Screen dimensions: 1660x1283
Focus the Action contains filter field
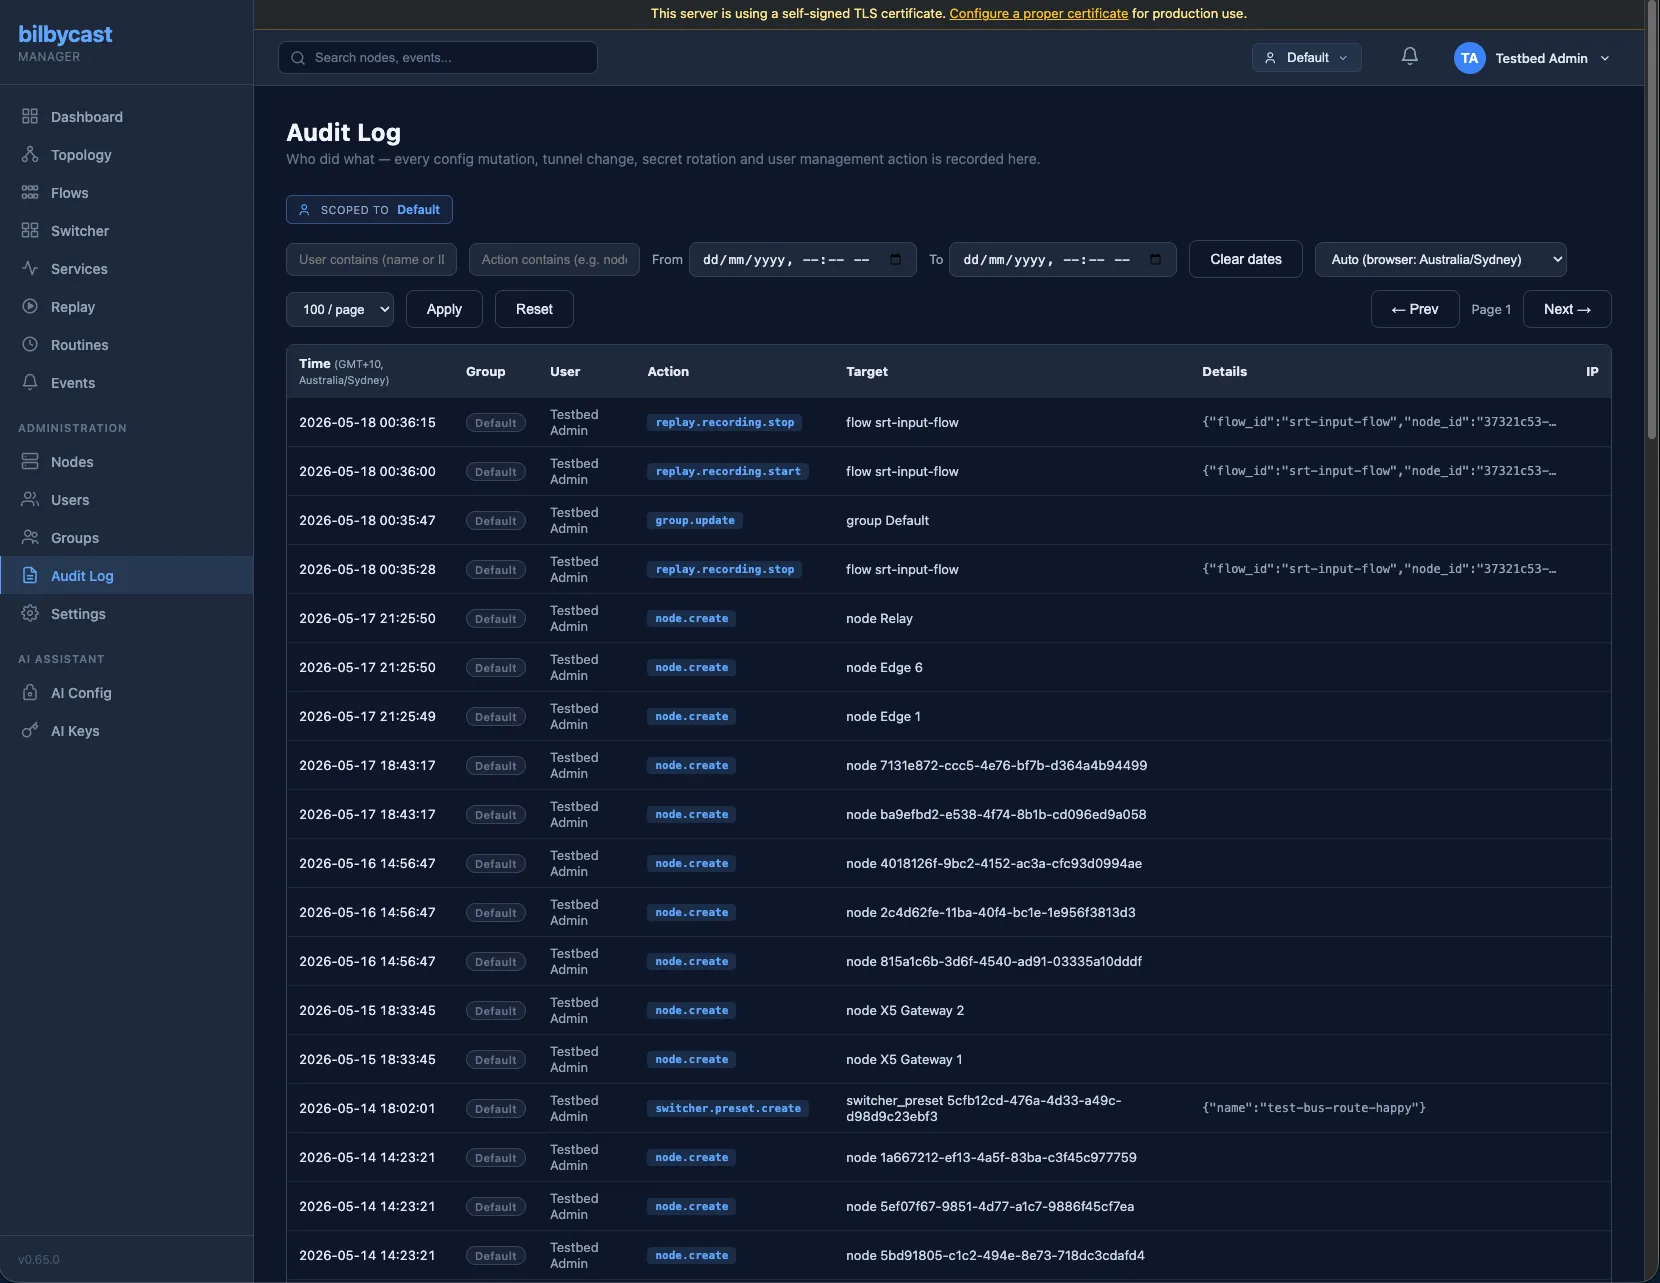(554, 259)
